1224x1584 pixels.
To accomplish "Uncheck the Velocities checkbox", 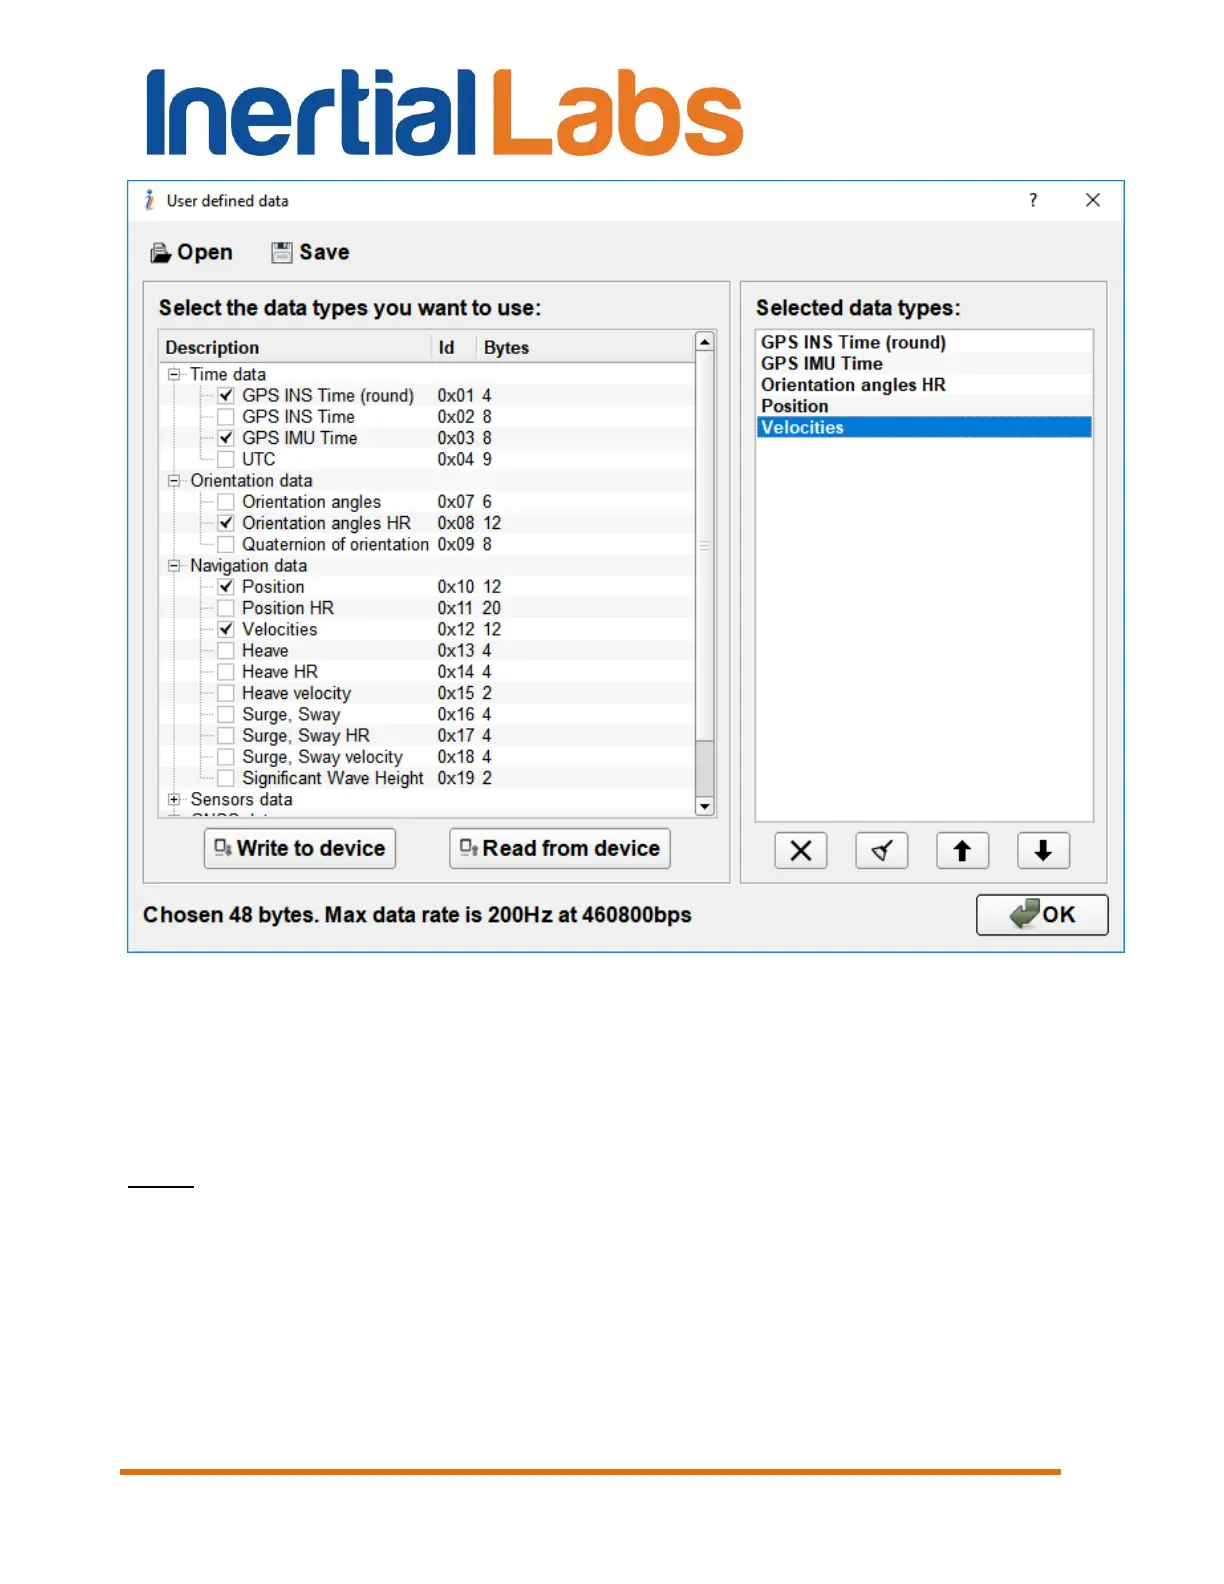I will [x=226, y=629].
